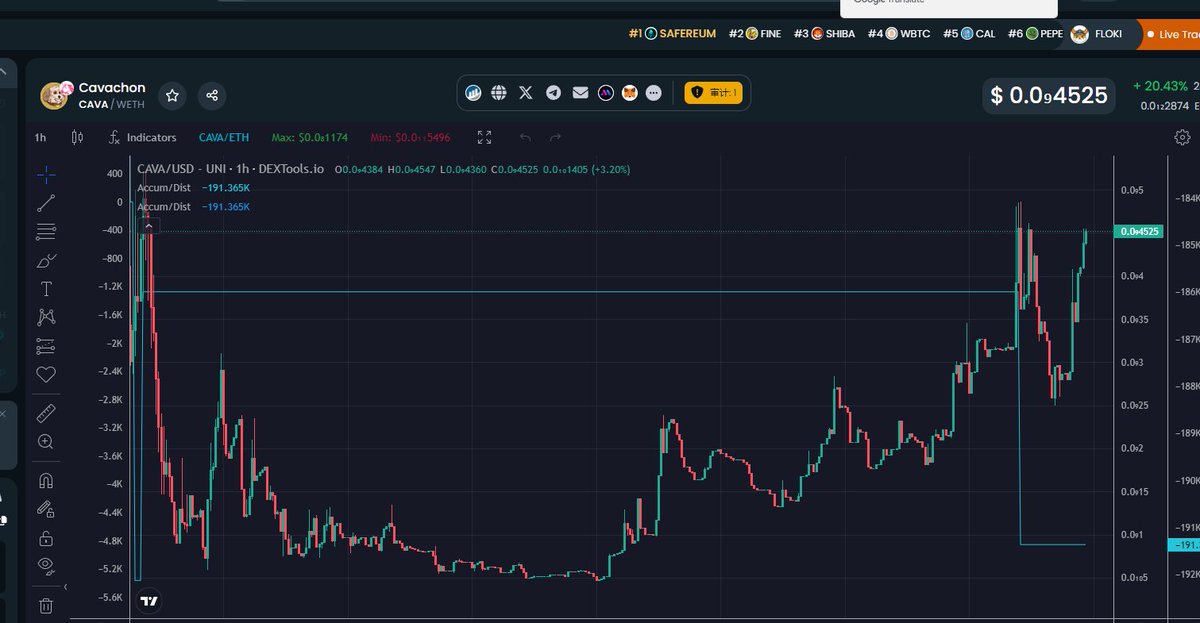
Task: Open hot pair #3 SHIBA
Action: 824,33
